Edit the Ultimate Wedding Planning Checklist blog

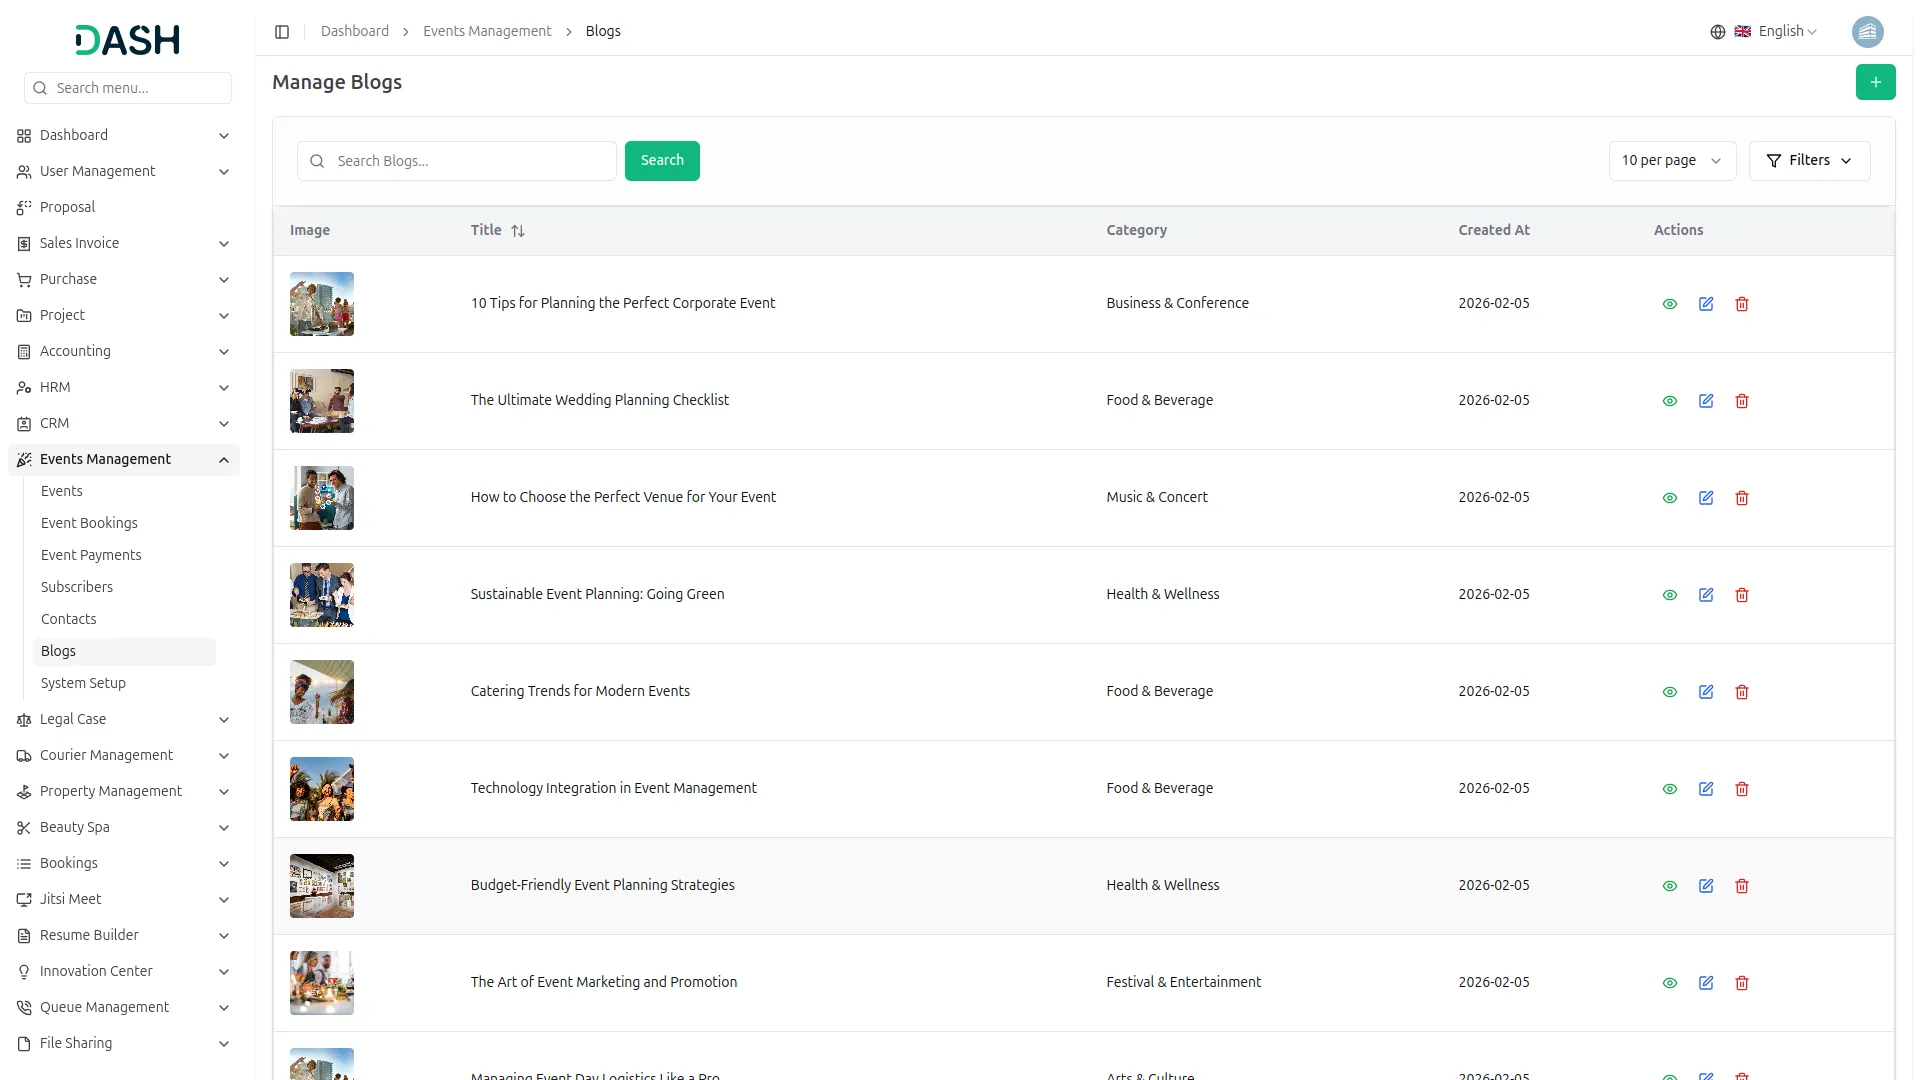point(1706,401)
